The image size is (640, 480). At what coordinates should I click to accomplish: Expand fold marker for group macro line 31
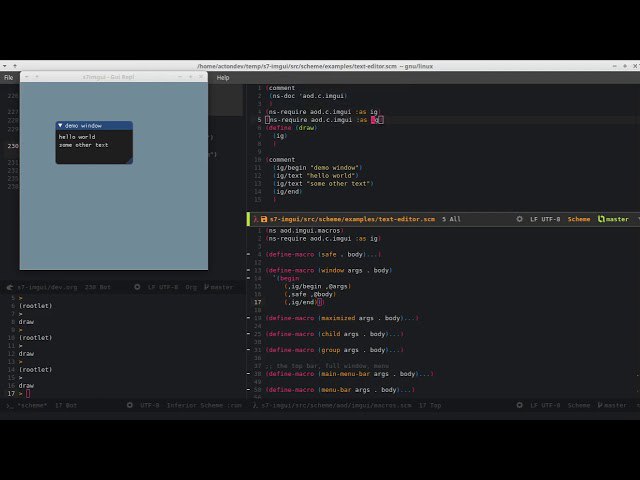pyautogui.click(x=249, y=350)
